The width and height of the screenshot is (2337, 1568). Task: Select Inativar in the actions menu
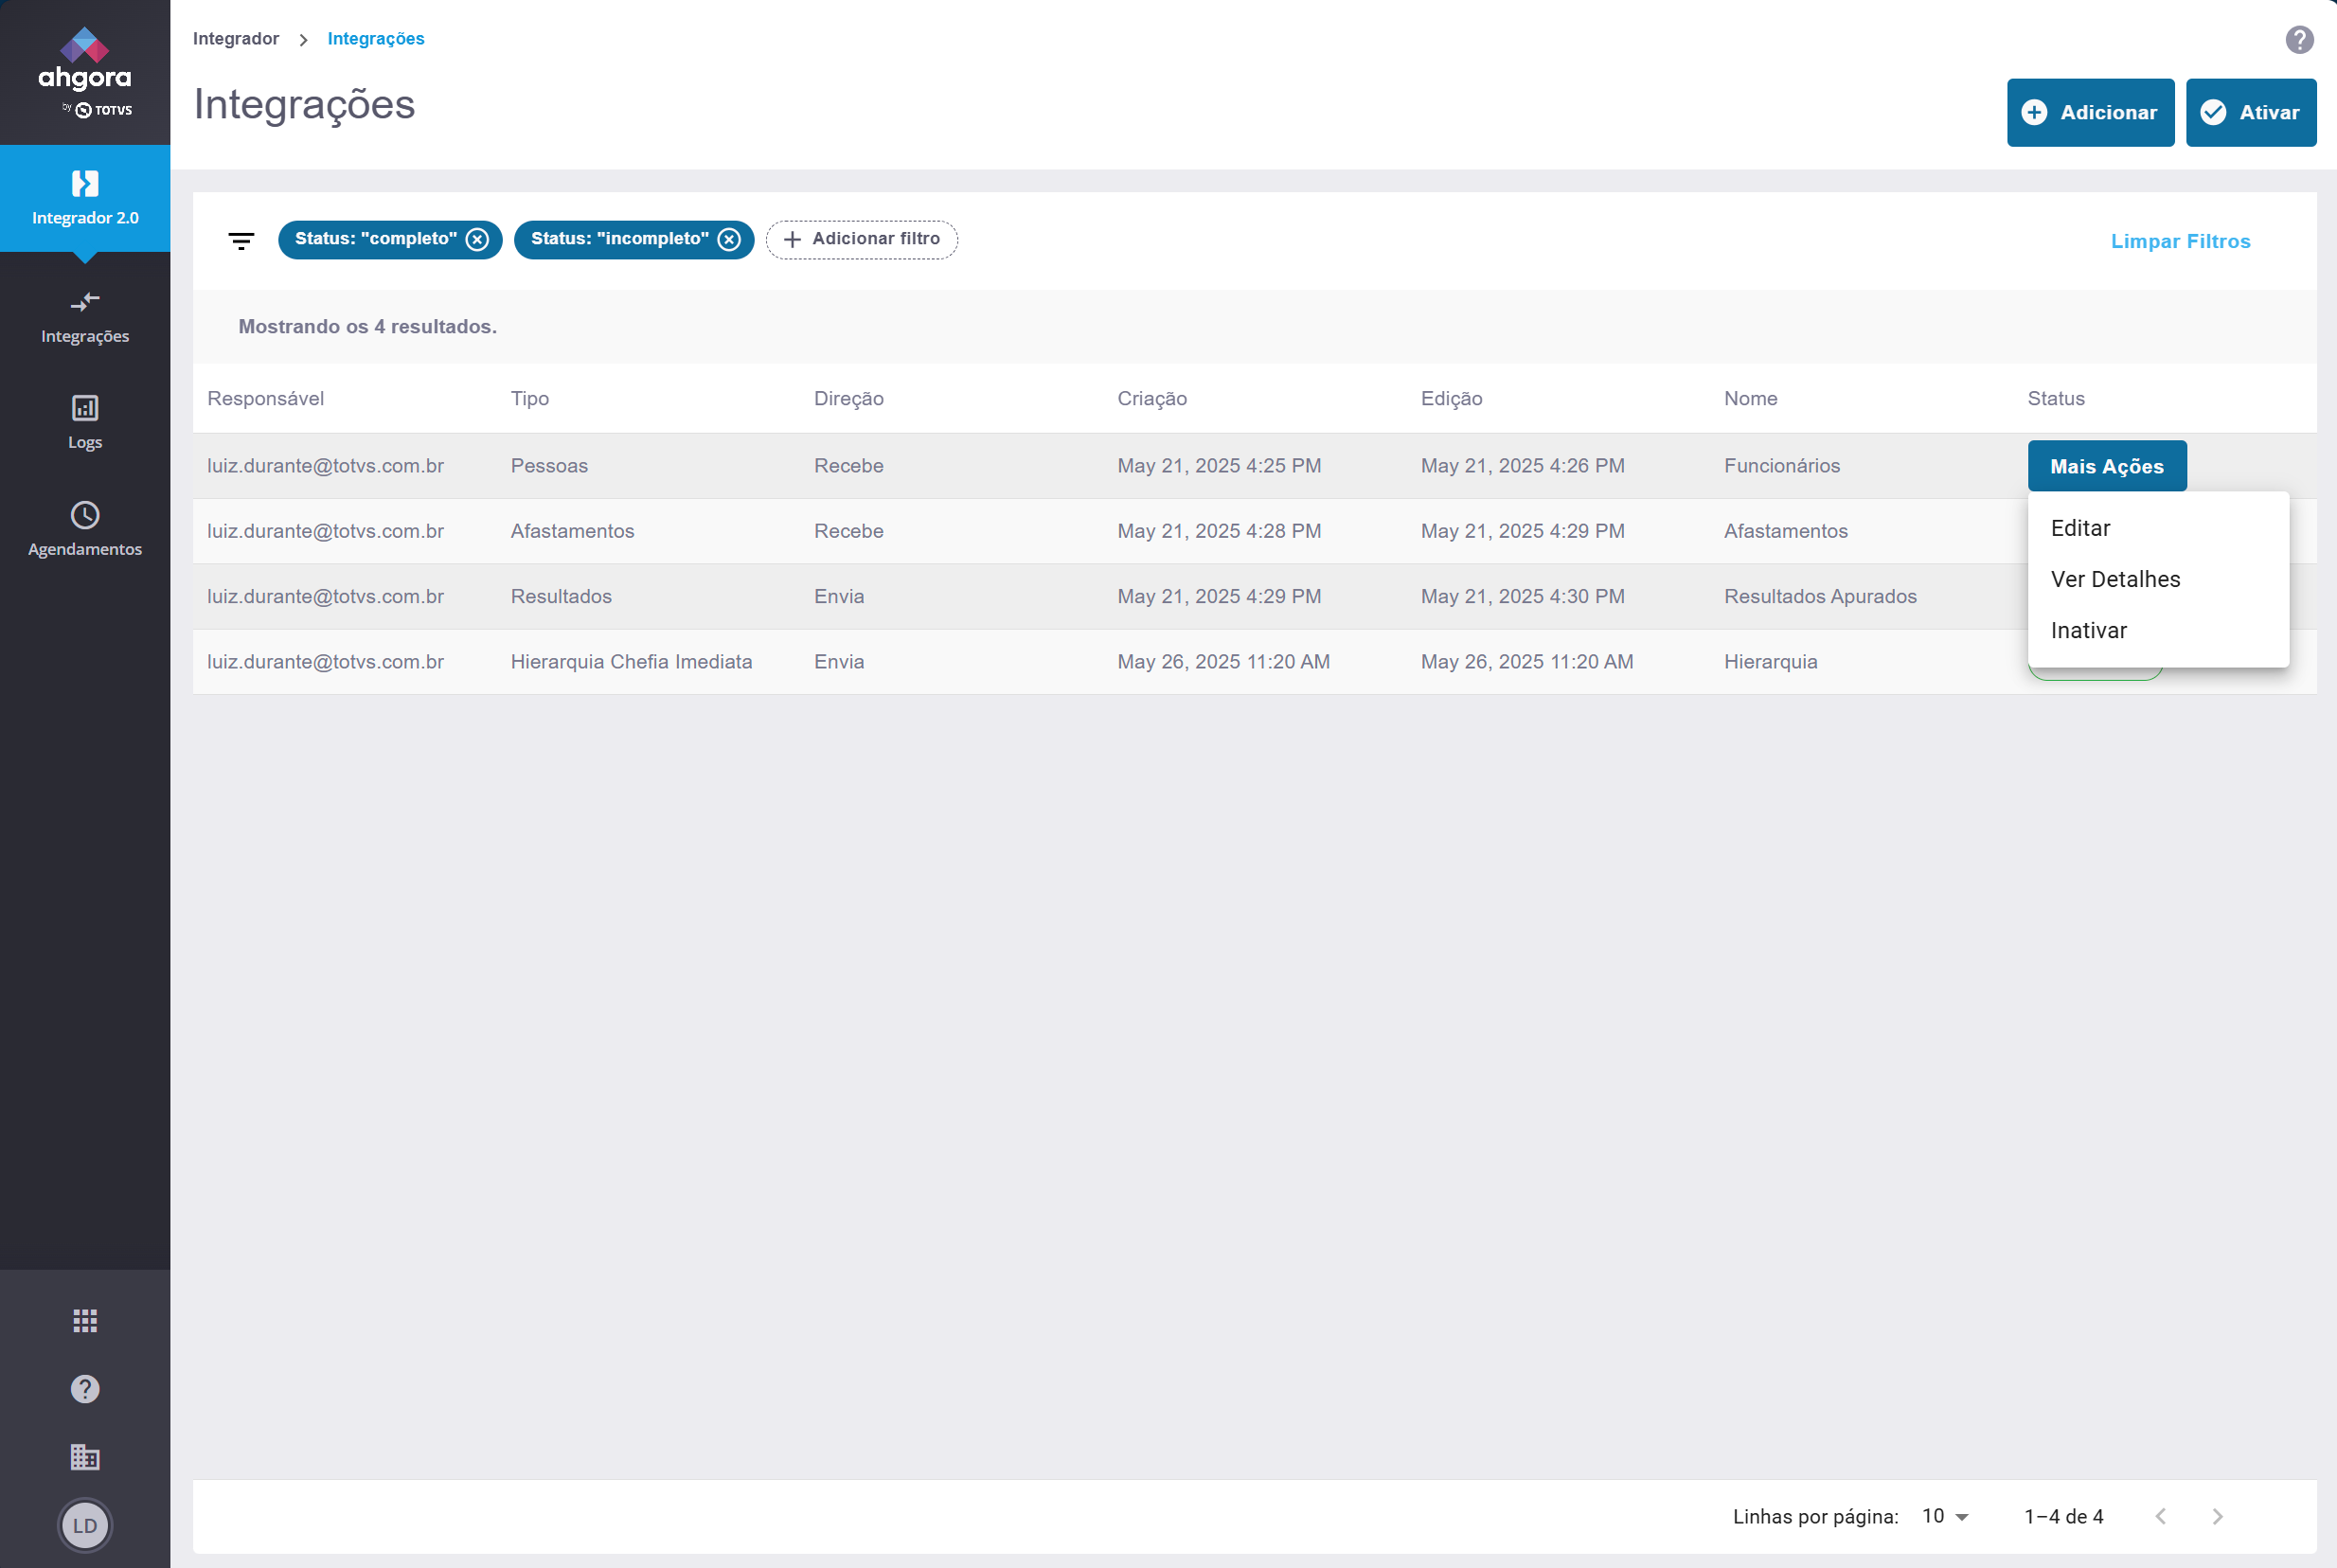[x=2088, y=630]
